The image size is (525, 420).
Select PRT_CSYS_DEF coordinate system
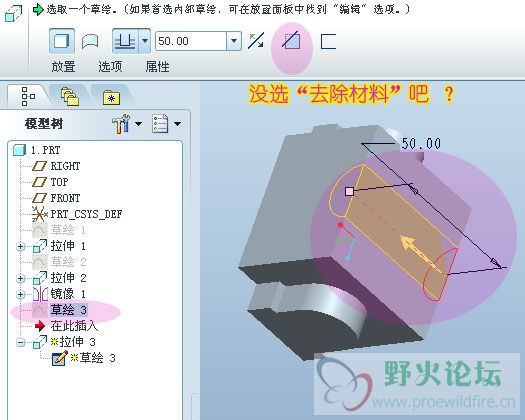click(x=86, y=214)
